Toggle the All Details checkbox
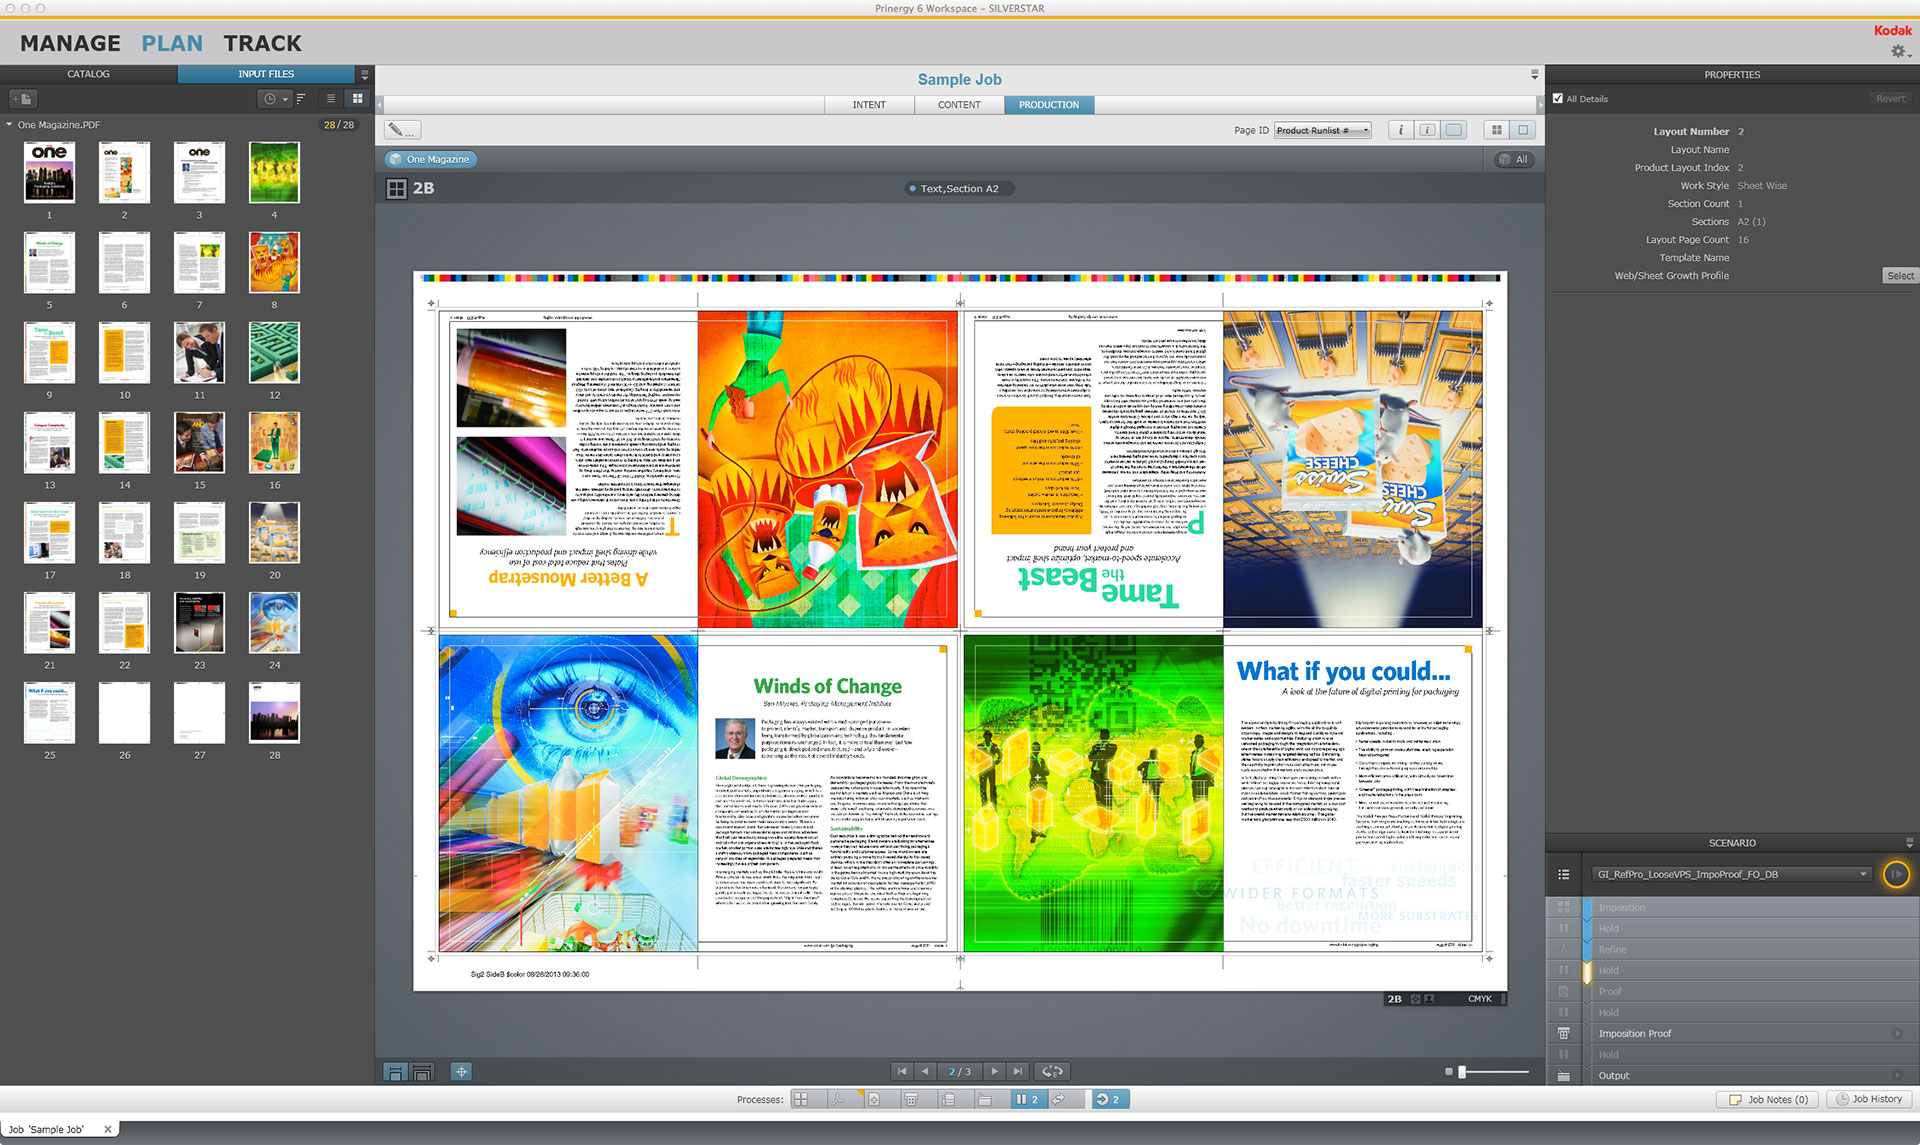Image resolution: width=1920 pixels, height=1145 pixels. pyautogui.click(x=1558, y=99)
